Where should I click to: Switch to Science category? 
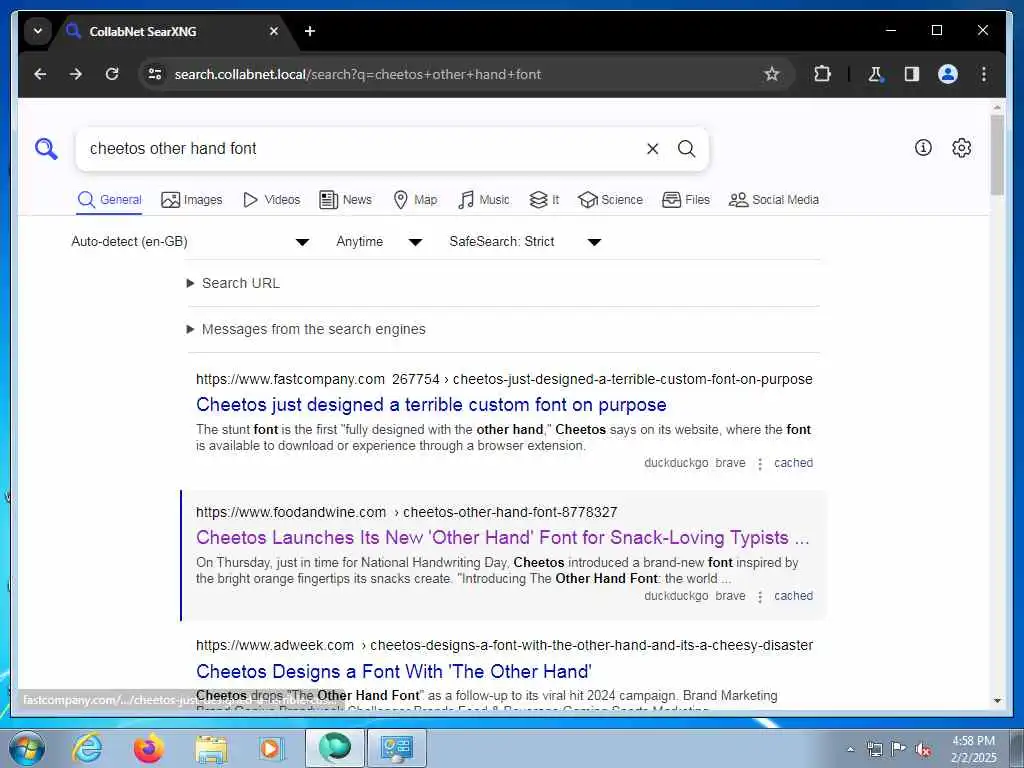pos(611,200)
